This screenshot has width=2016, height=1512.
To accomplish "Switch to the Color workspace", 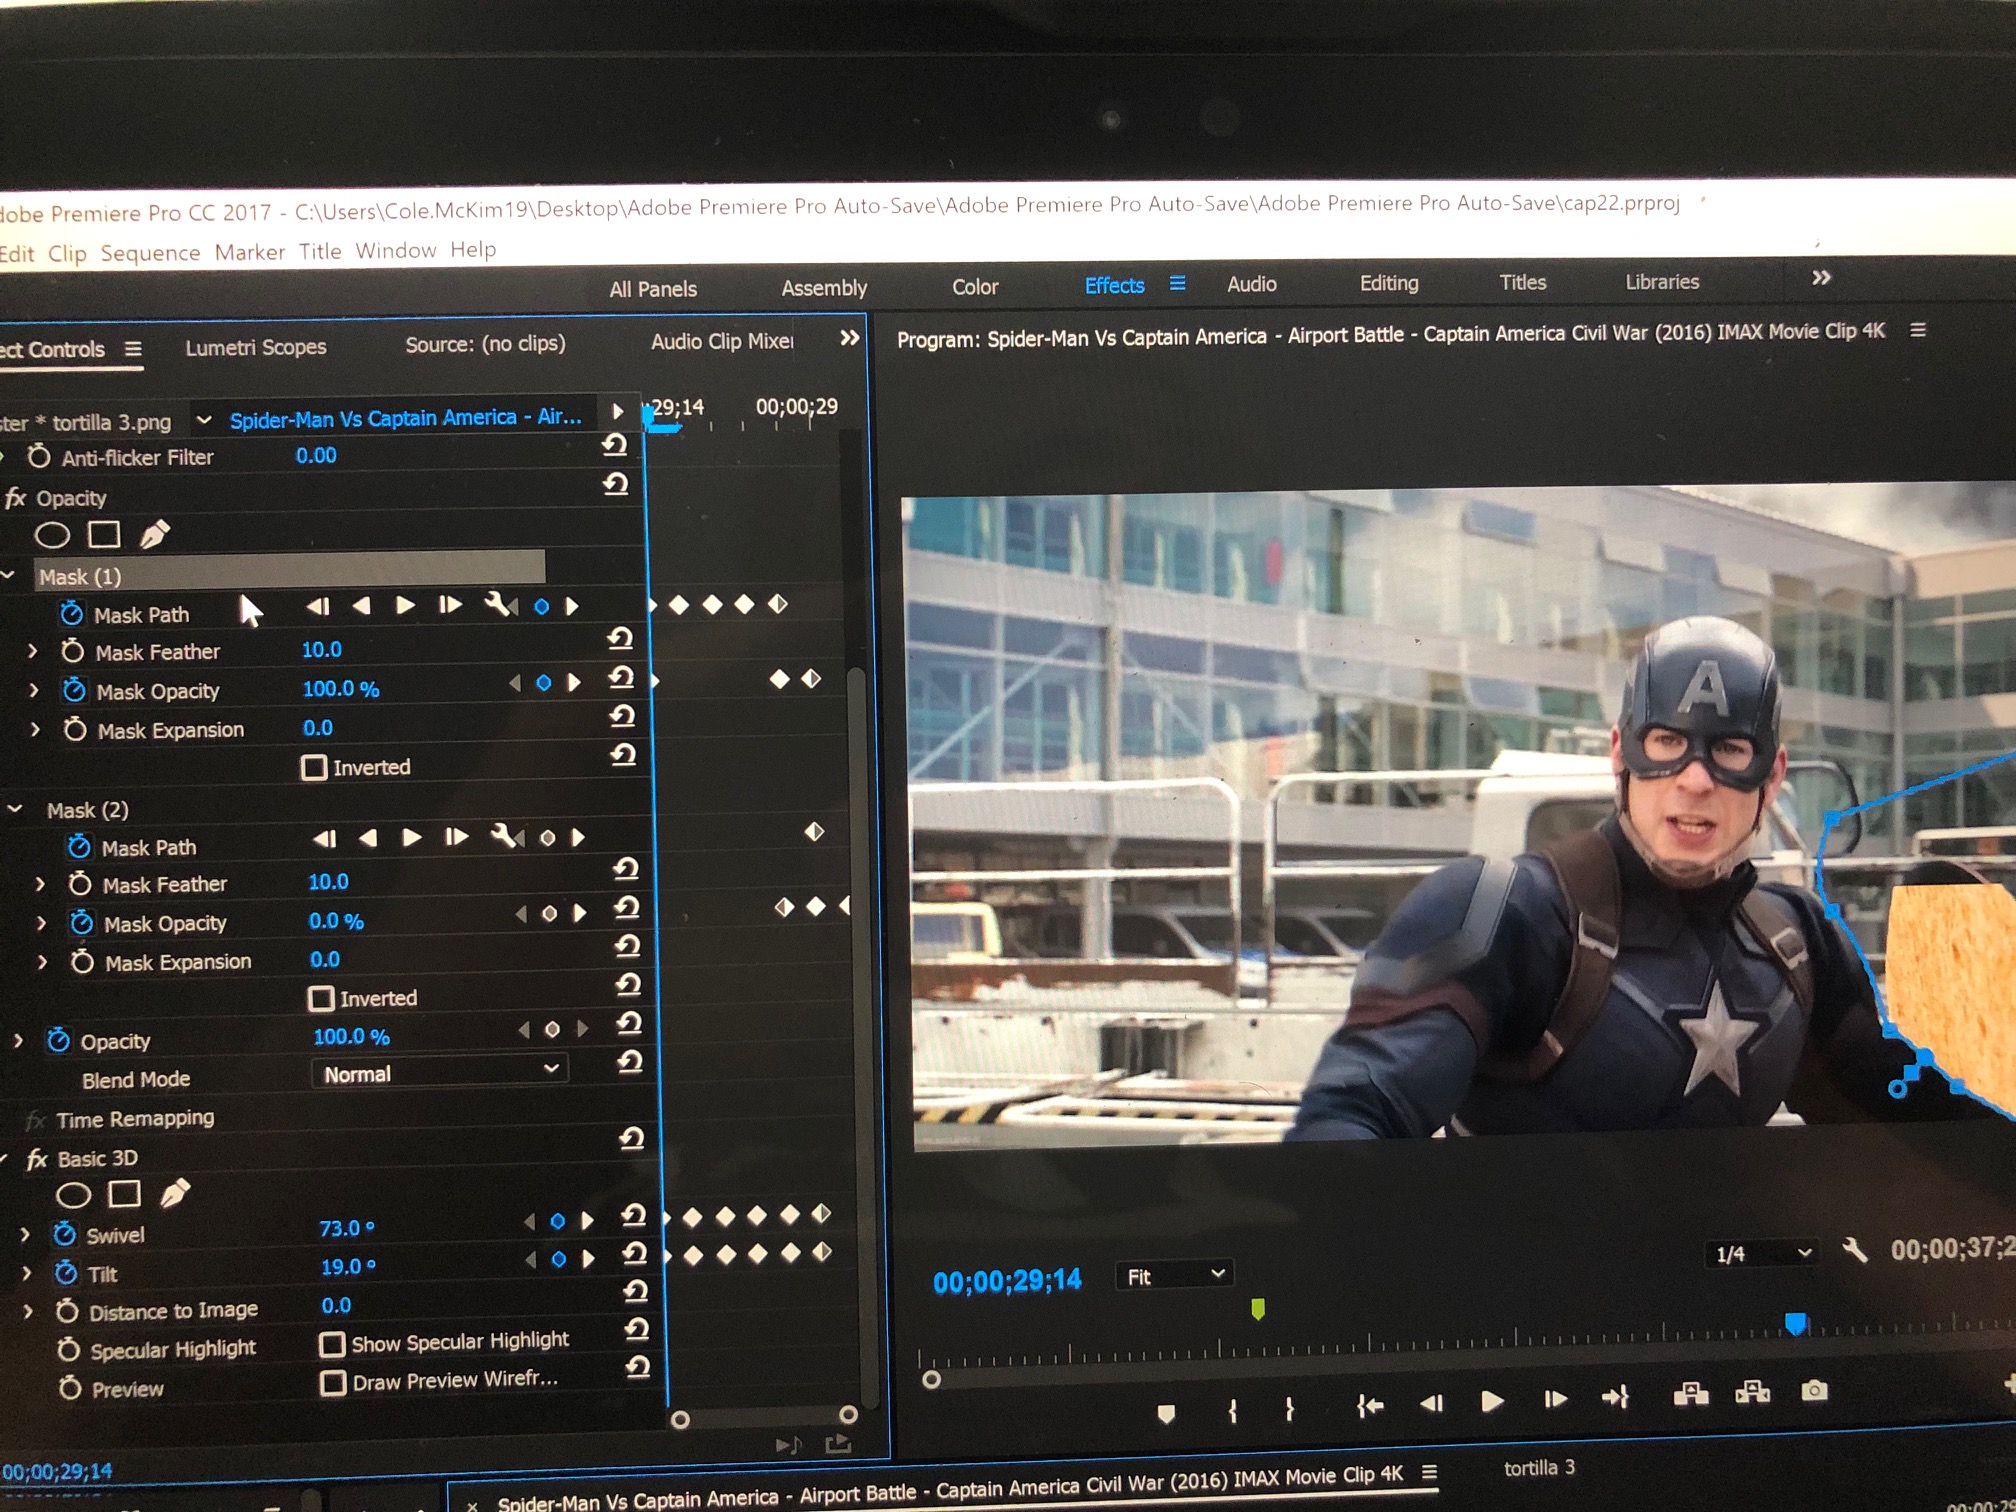I will [975, 287].
